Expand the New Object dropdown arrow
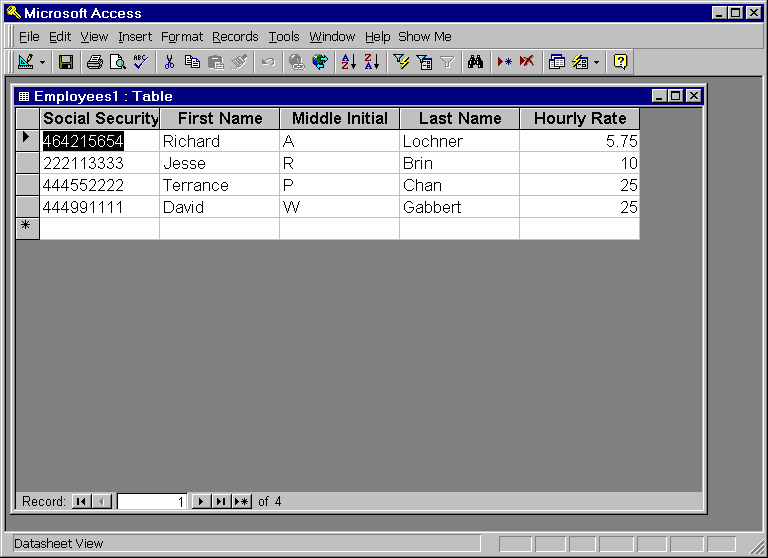Screen dimensions: 768x558 coord(597,62)
